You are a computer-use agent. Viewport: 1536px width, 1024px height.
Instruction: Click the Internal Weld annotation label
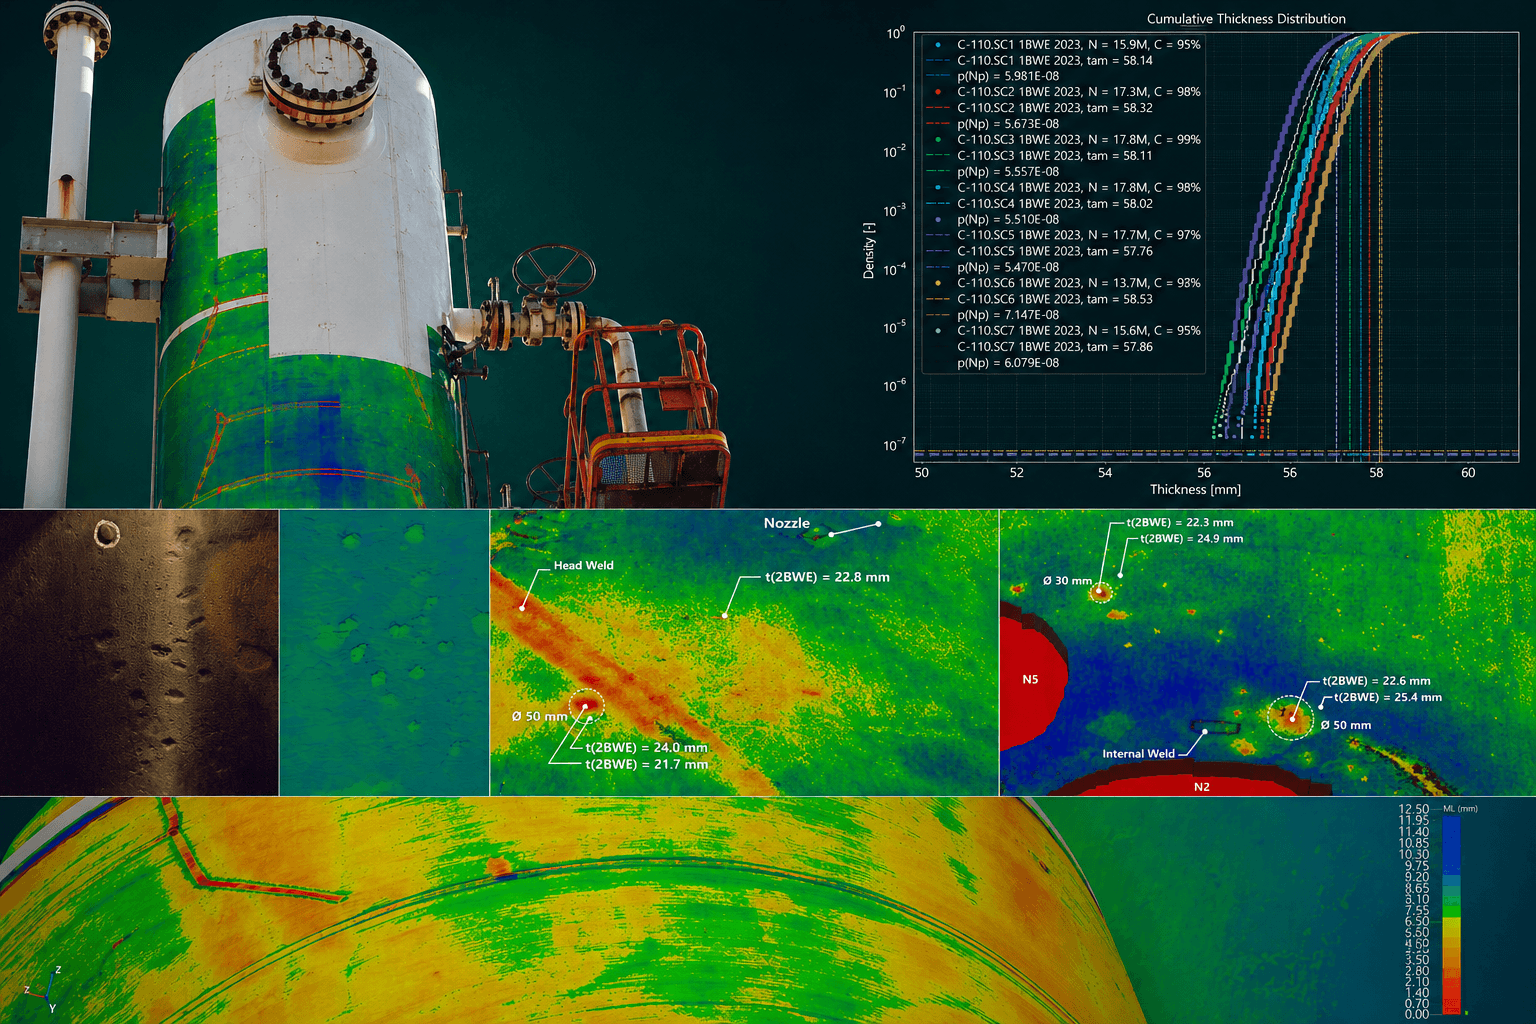click(1138, 754)
